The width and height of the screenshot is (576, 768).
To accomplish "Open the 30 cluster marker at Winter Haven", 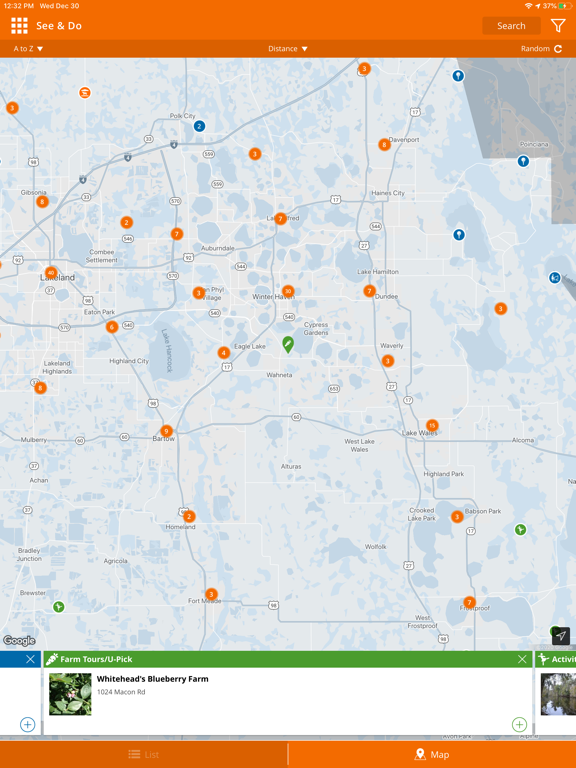I will 288,291.
